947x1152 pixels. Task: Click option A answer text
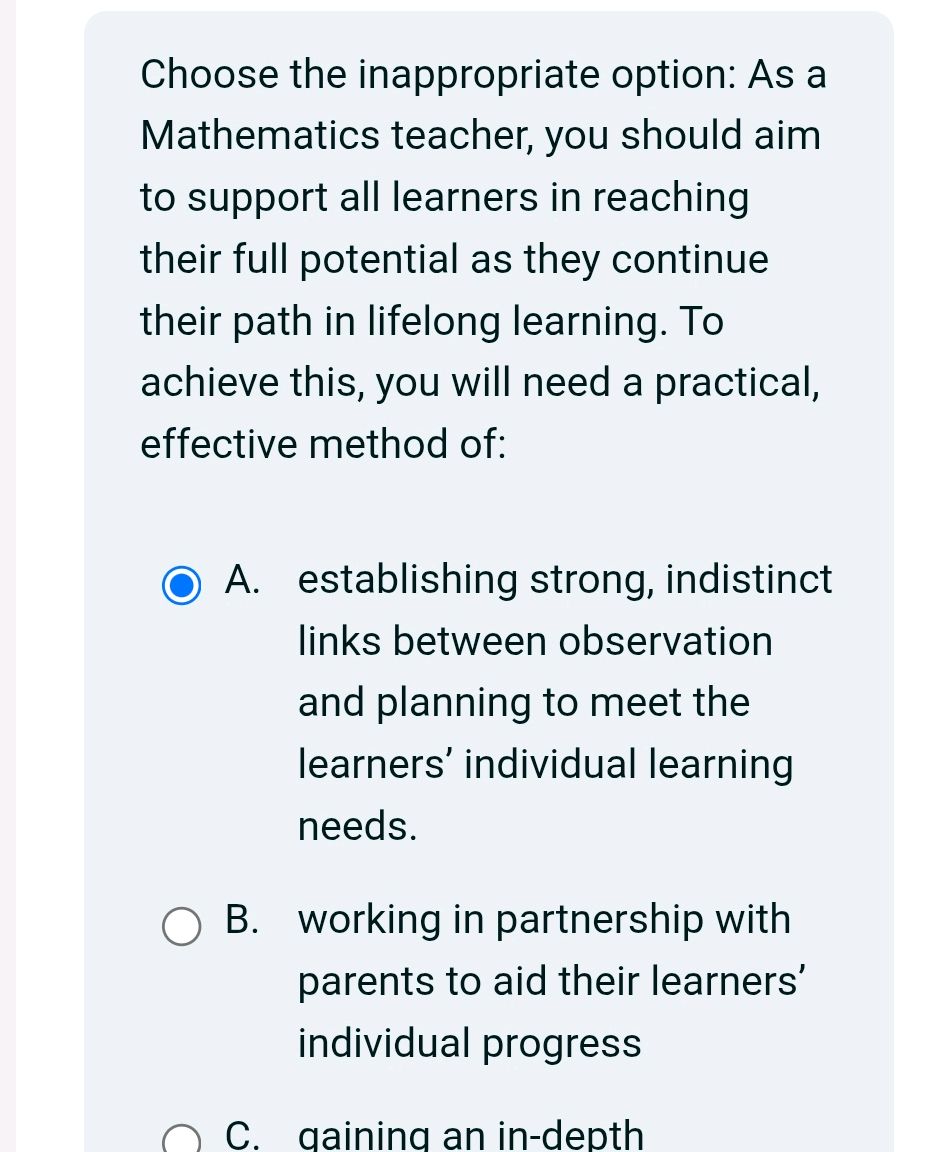pyautogui.click(x=545, y=700)
